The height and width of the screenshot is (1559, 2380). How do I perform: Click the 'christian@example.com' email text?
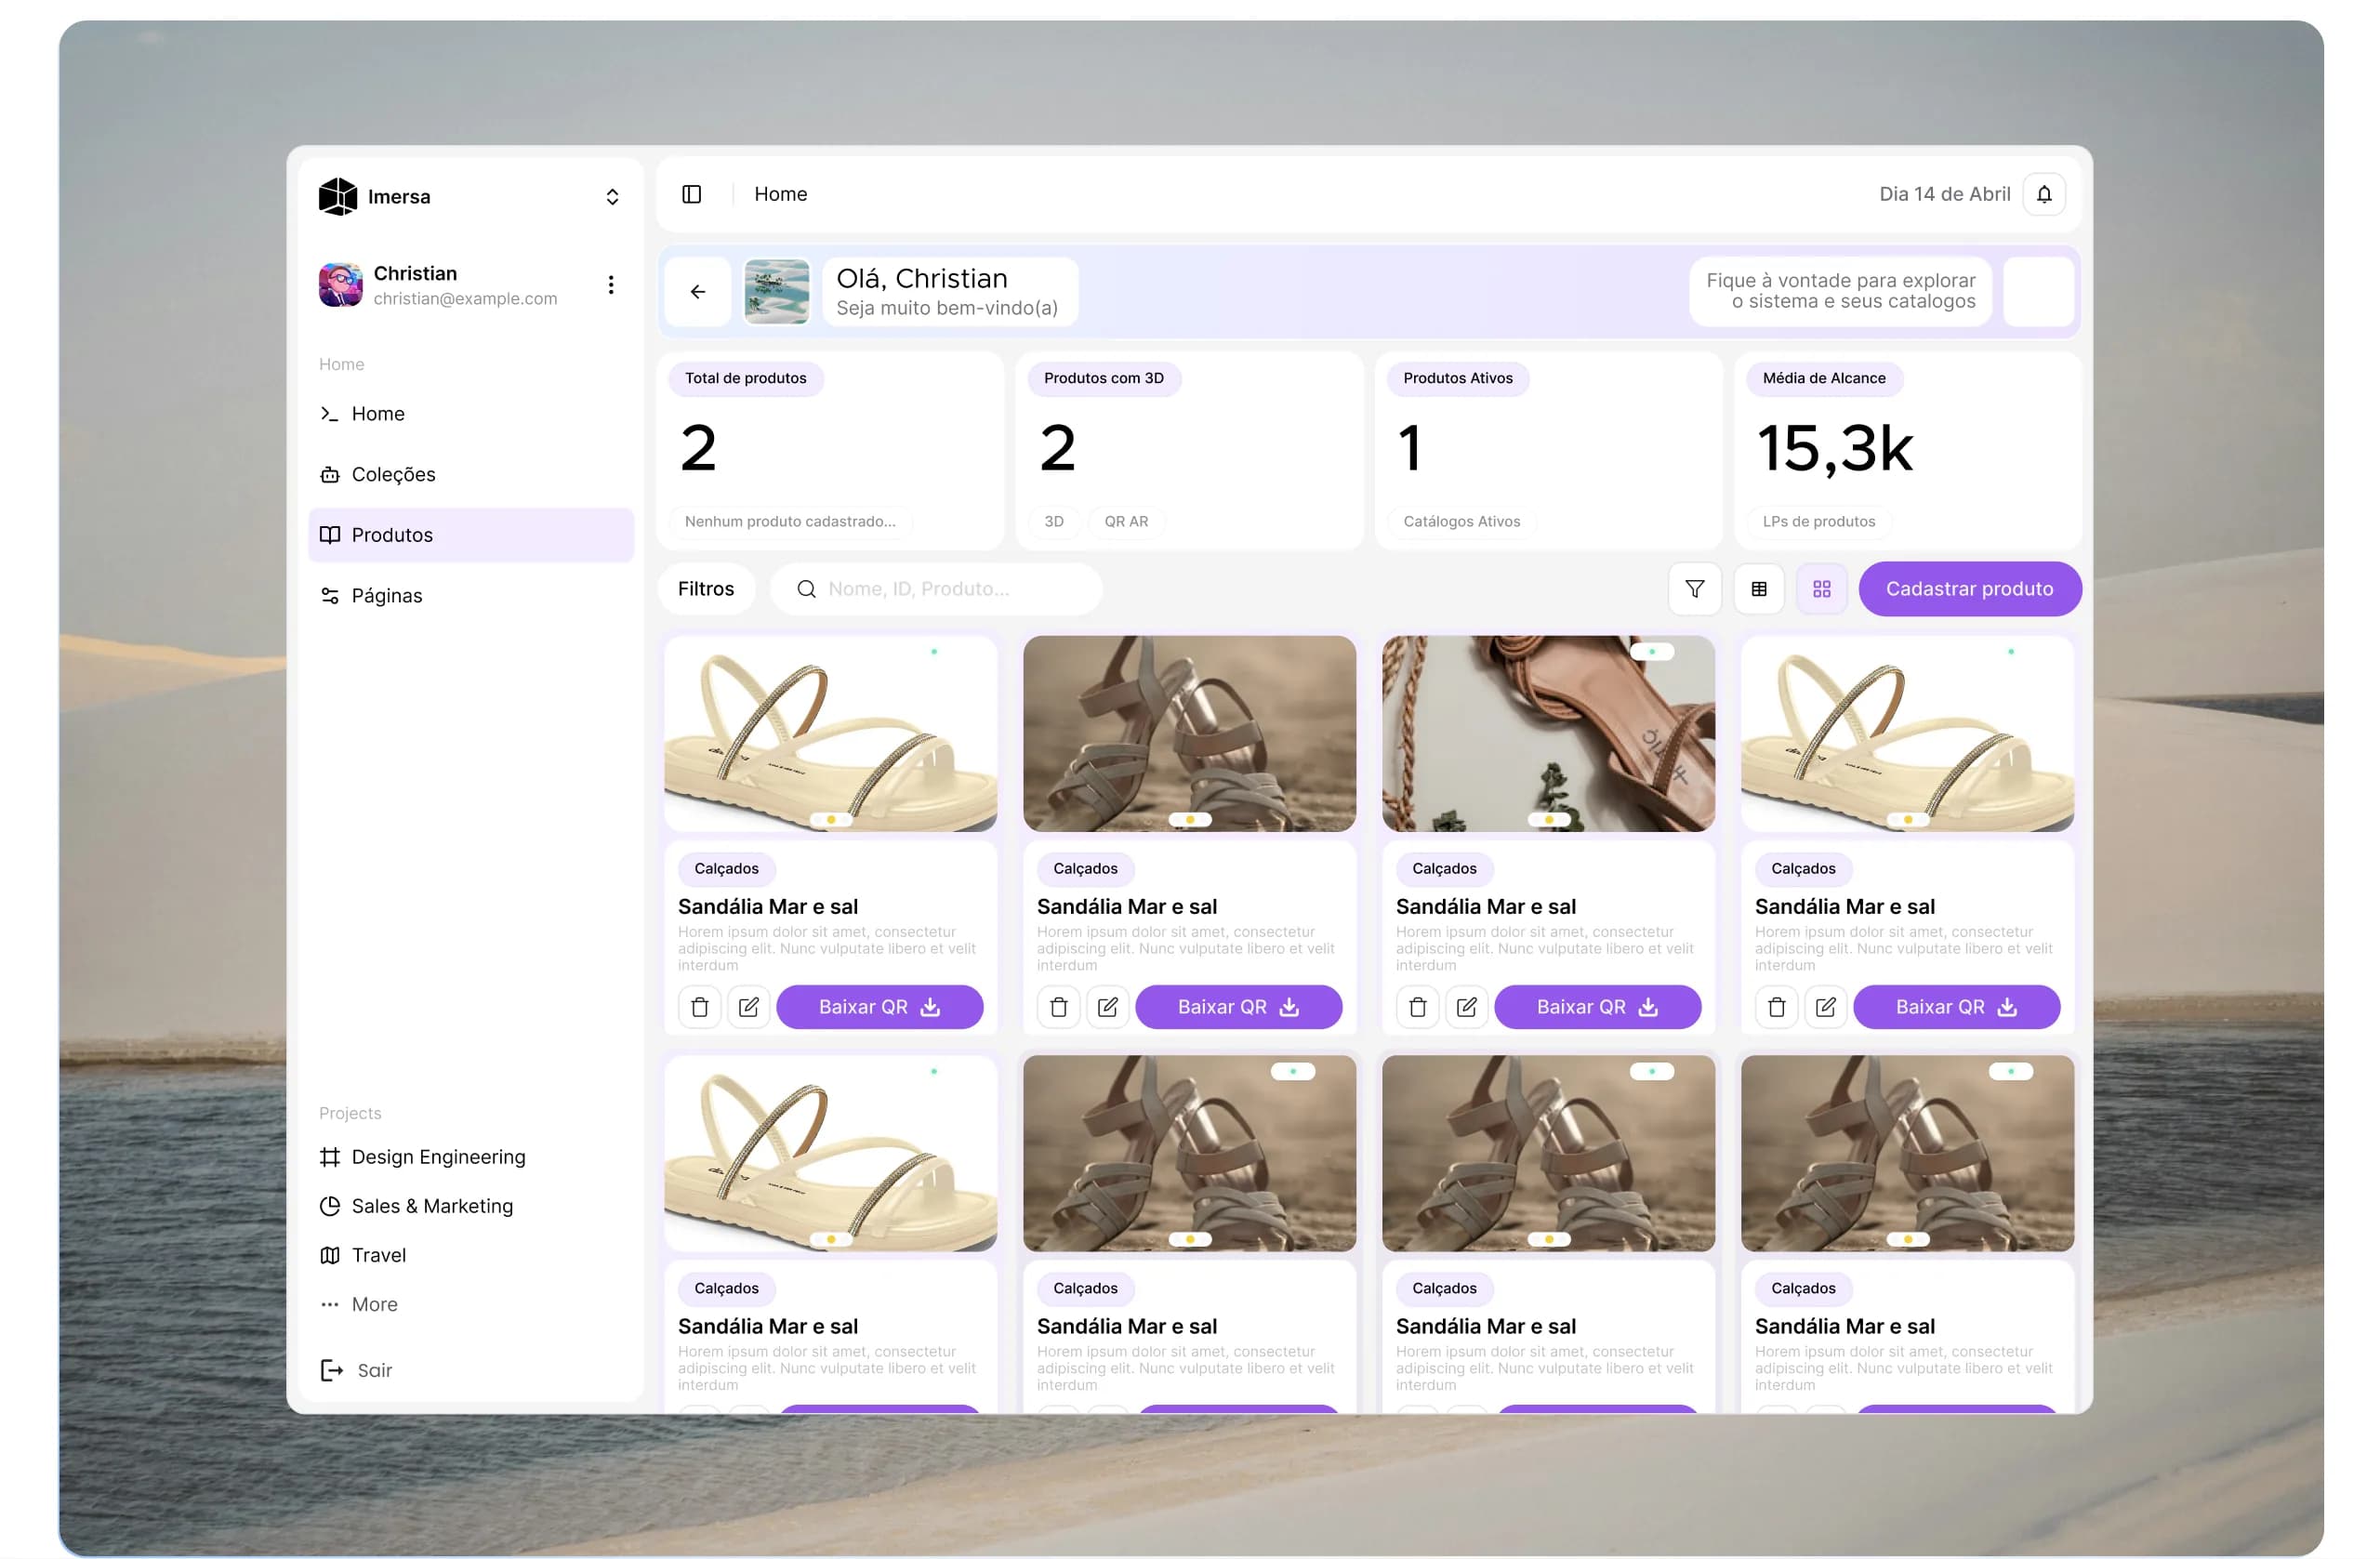465,298
